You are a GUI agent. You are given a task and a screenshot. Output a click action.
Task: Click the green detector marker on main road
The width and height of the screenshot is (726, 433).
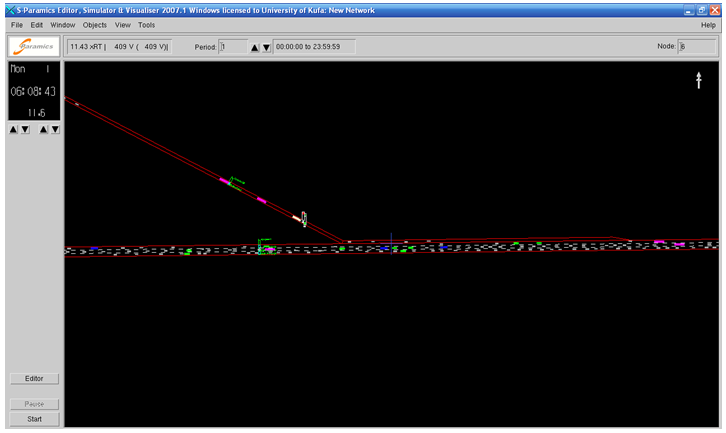pos(265,246)
